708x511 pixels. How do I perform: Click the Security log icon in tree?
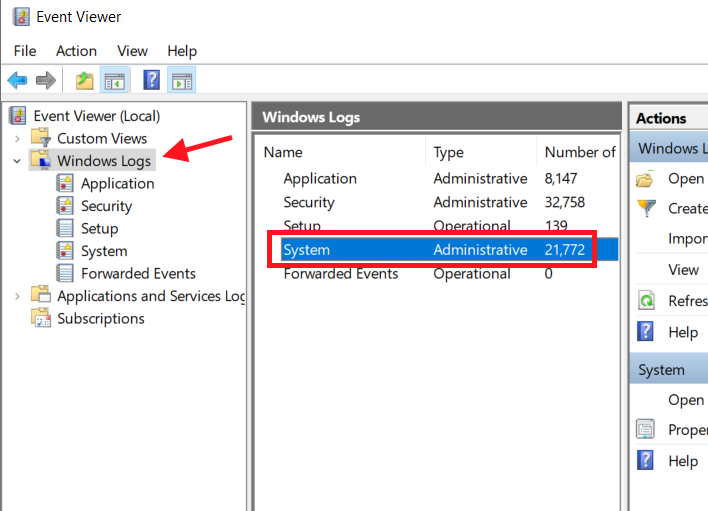click(x=65, y=206)
